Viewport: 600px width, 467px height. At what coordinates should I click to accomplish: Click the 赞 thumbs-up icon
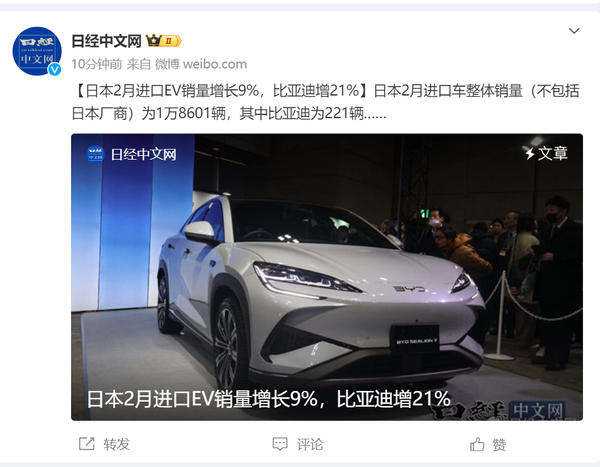[x=477, y=444]
